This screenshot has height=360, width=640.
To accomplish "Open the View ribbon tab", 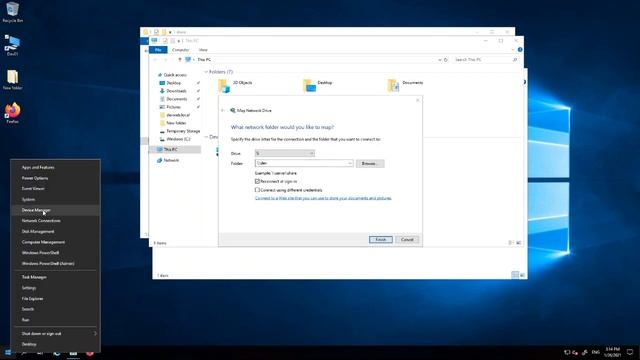I will [203, 50].
